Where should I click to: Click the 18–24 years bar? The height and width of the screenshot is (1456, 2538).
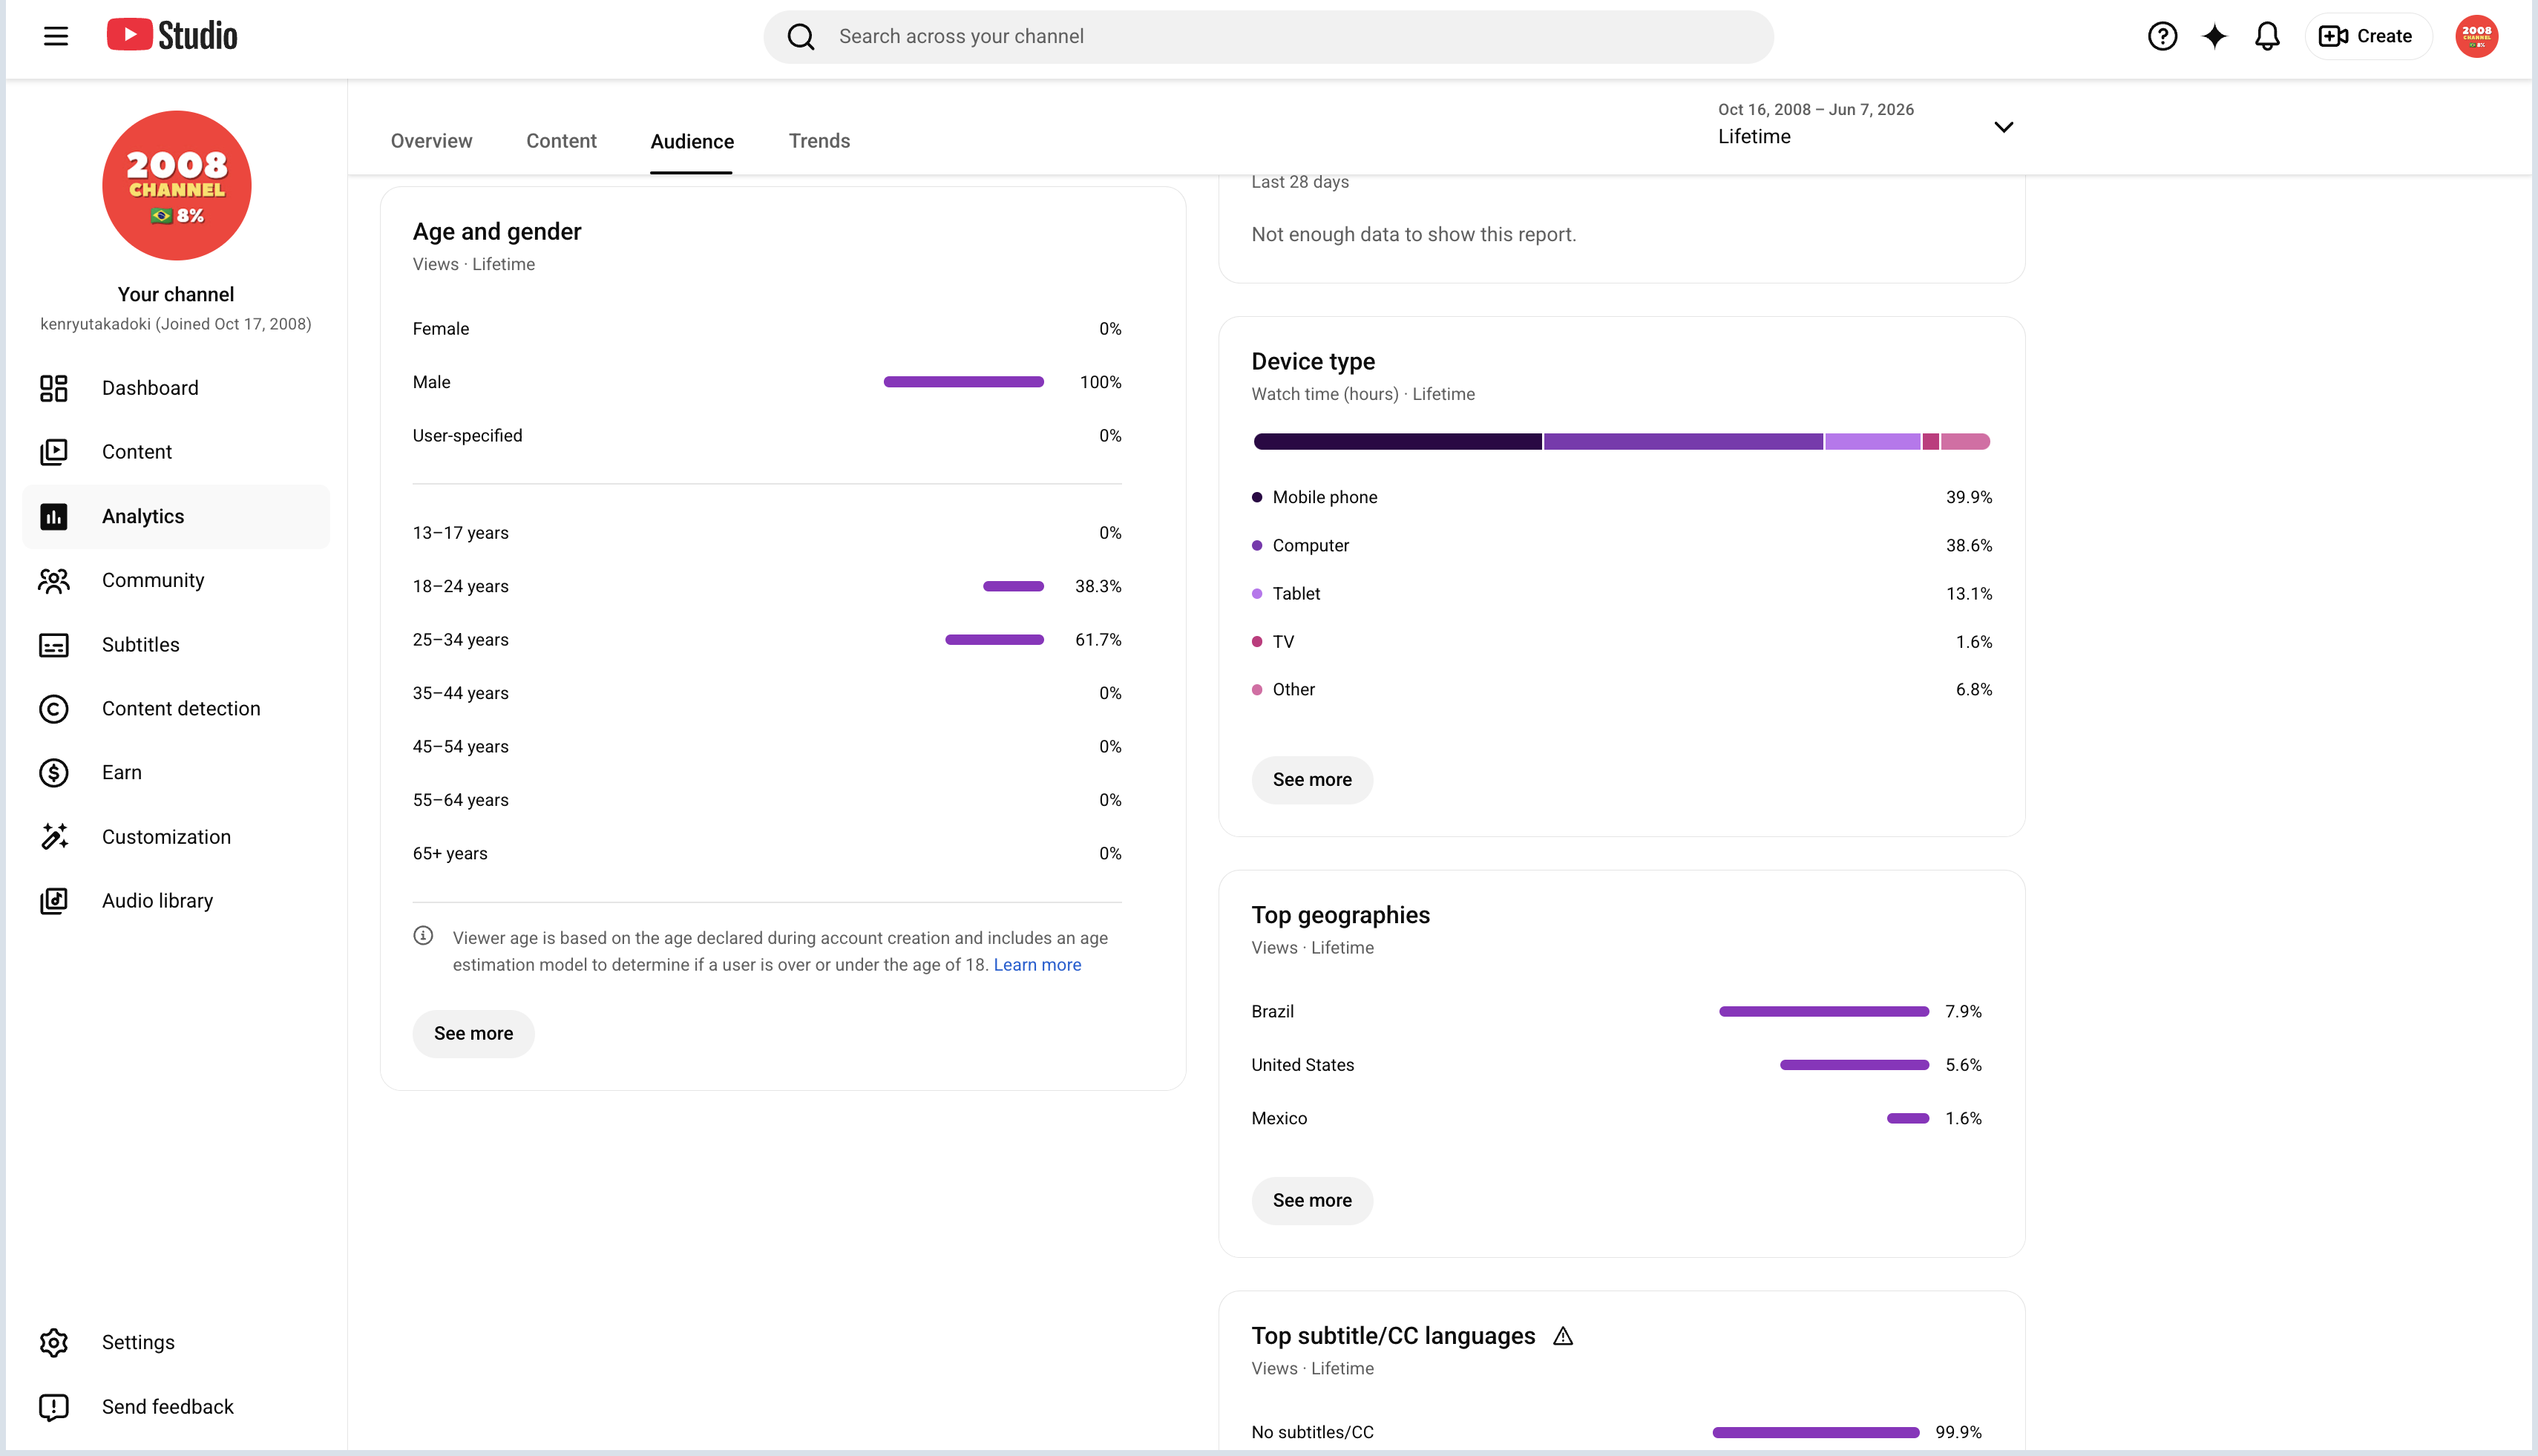point(1014,586)
